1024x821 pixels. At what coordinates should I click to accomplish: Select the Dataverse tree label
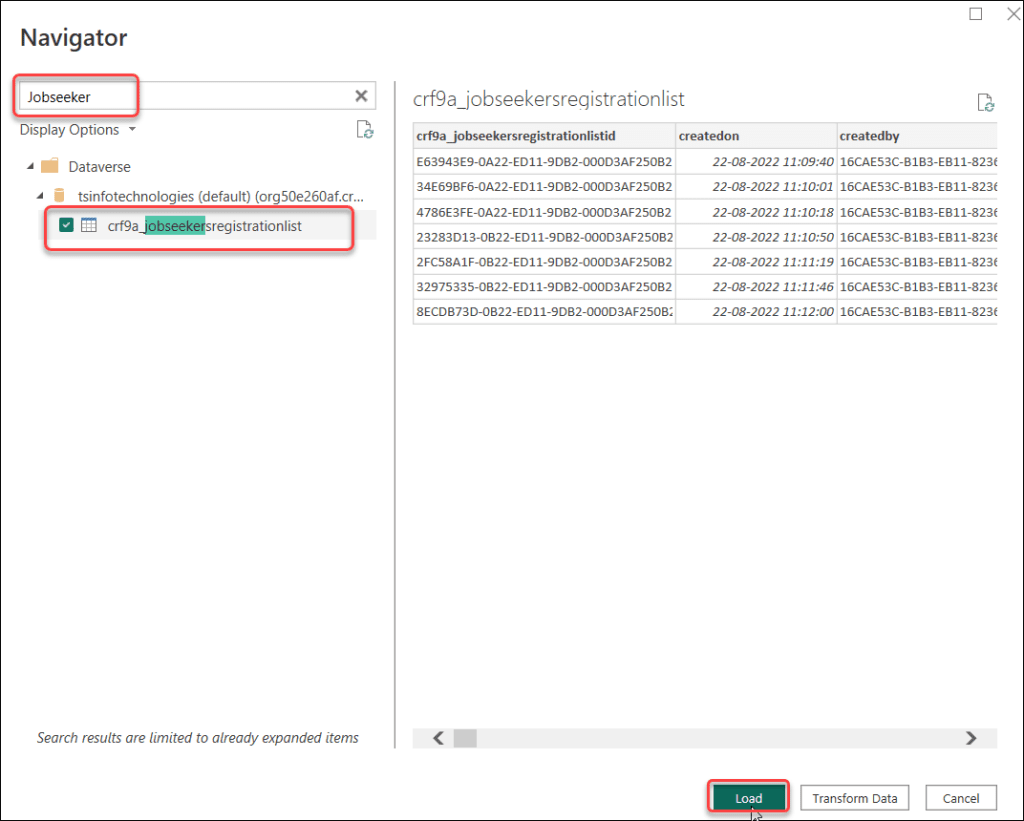99,167
